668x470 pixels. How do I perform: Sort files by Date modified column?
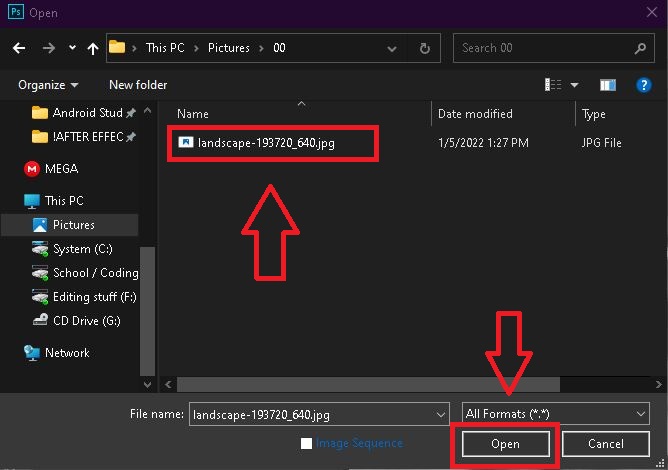(x=475, y=114)
